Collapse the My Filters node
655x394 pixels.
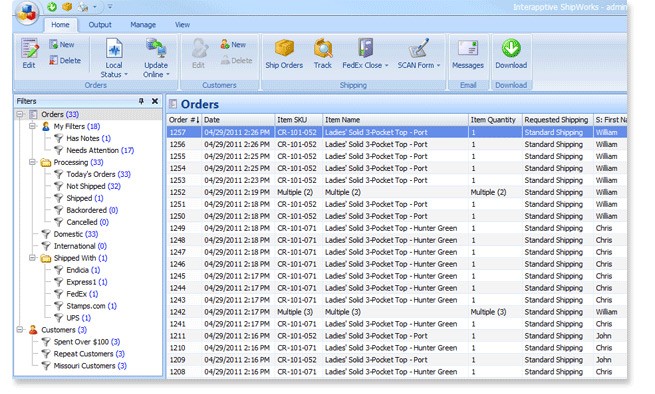click(32, 126)
